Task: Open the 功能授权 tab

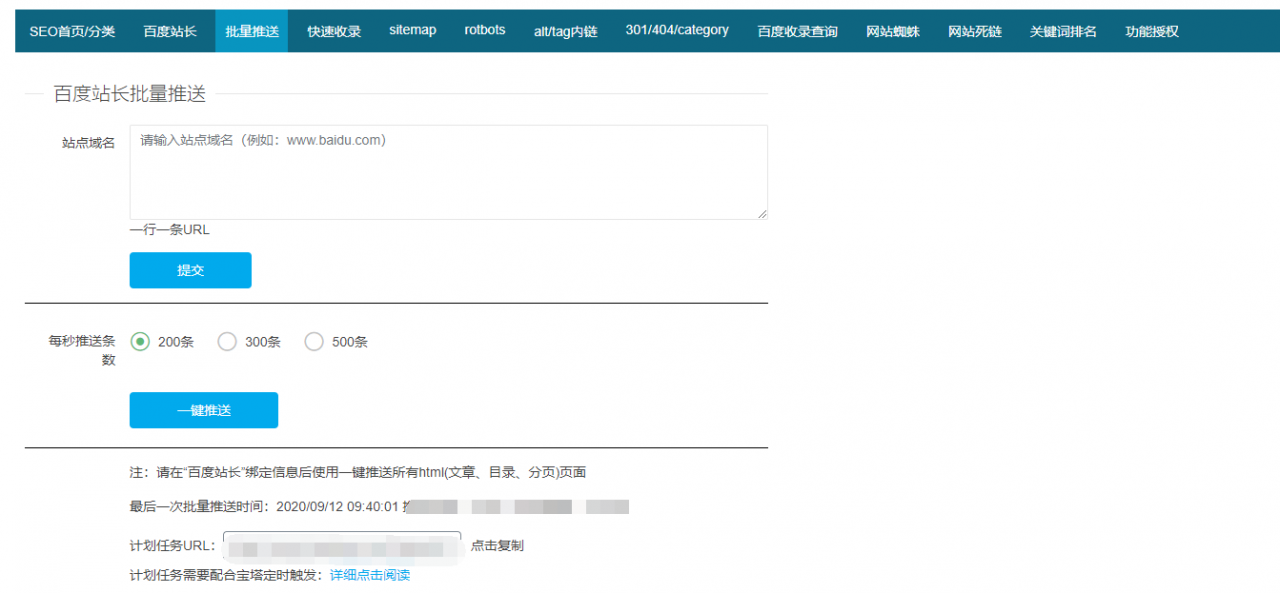Action: click(x=1150, y=30)
